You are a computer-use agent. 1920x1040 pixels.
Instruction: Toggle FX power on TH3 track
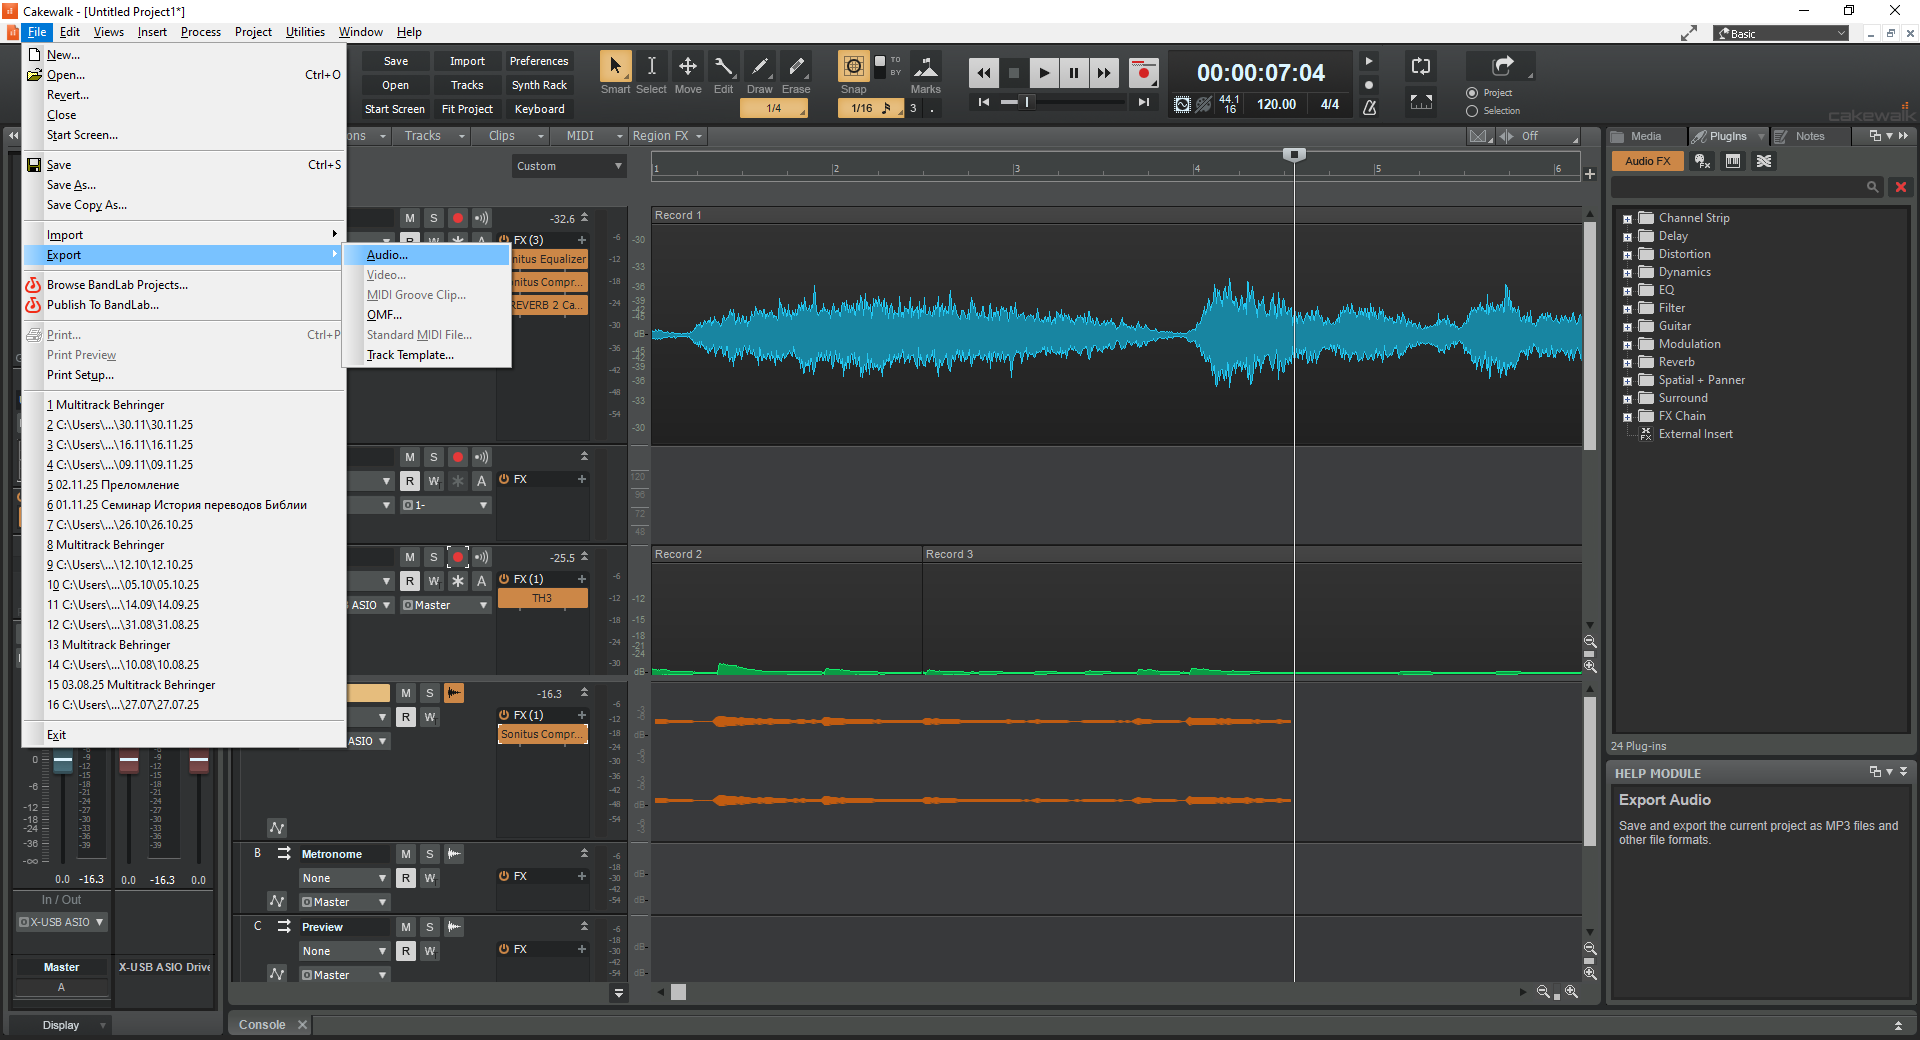pyautogui.click(x=504, y=579)
